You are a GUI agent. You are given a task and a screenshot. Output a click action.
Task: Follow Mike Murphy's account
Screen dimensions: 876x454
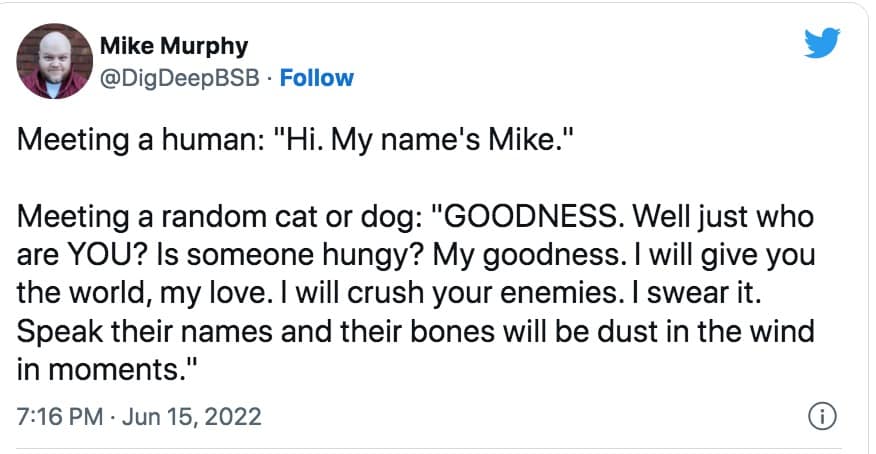coord(317,77)
